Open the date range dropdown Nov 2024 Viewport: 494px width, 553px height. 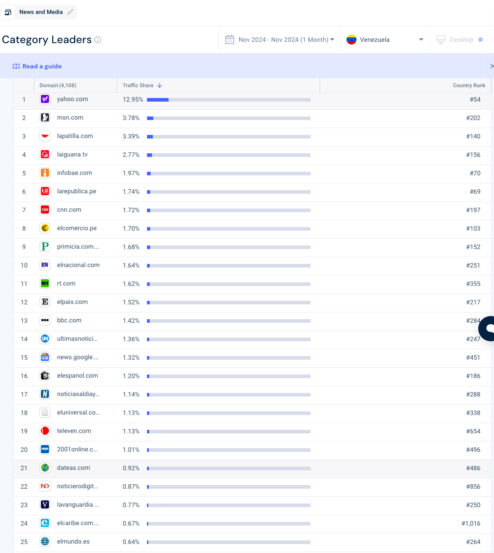click(280, 40)
